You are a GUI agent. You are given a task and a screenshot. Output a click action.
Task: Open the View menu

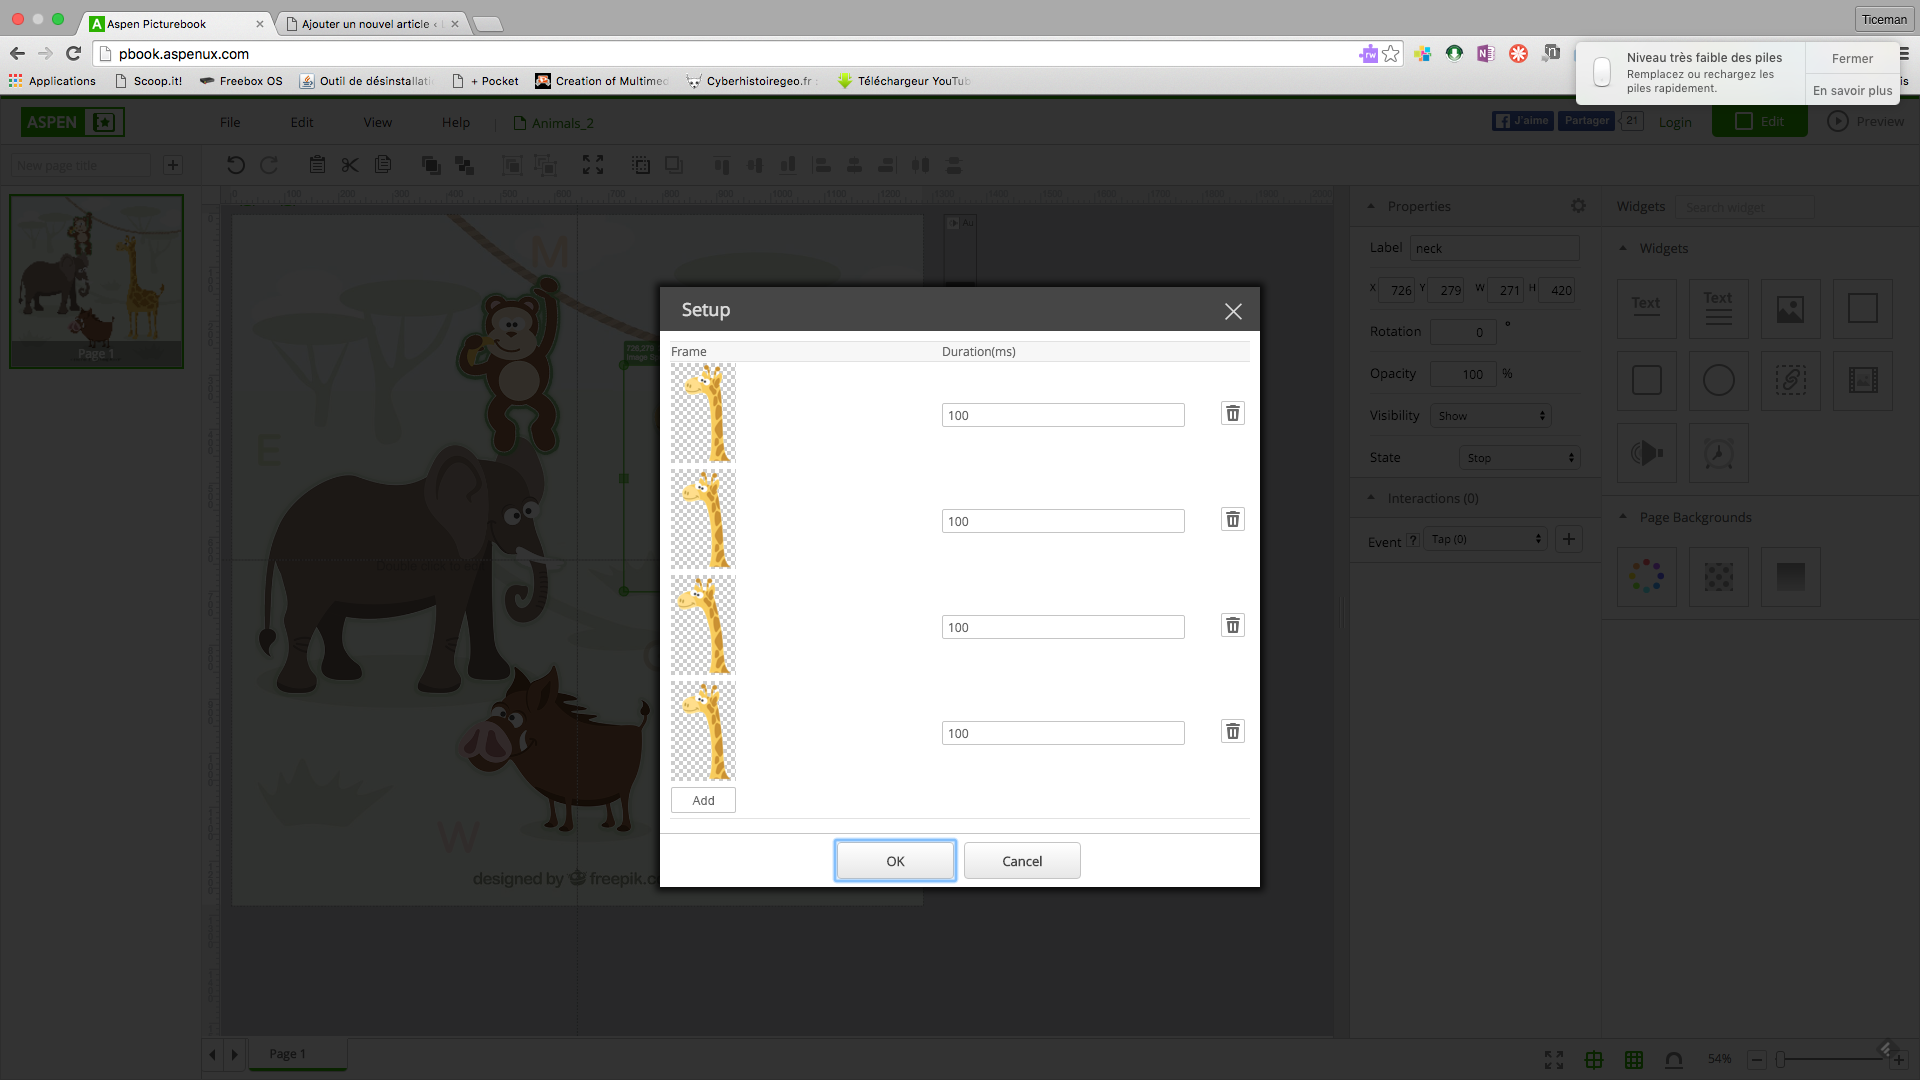[378, 122]
